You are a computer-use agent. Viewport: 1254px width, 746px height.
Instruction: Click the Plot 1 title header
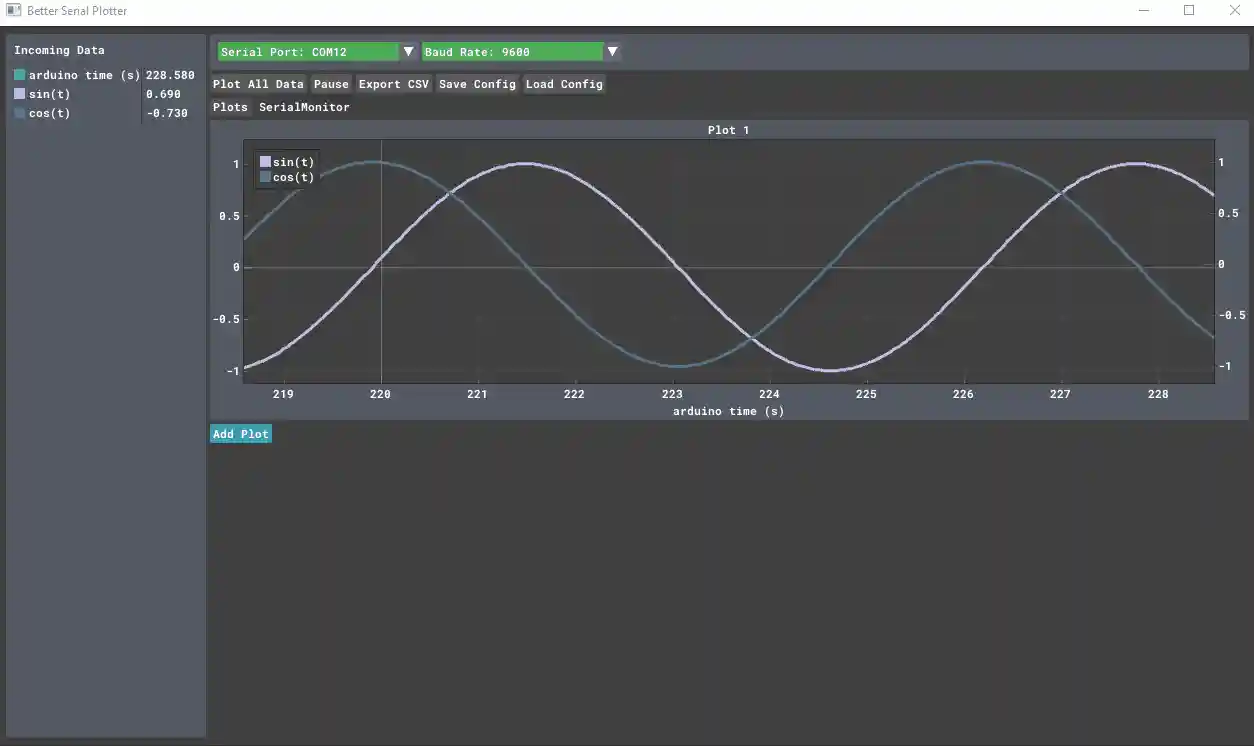(728, 130)
